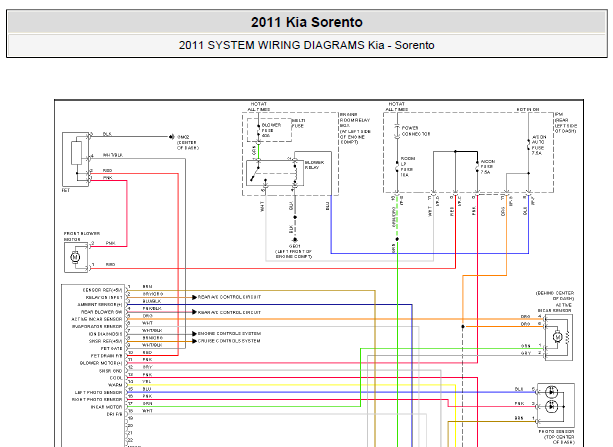Click the 'WARM' pin label

(x=116, y=385)
